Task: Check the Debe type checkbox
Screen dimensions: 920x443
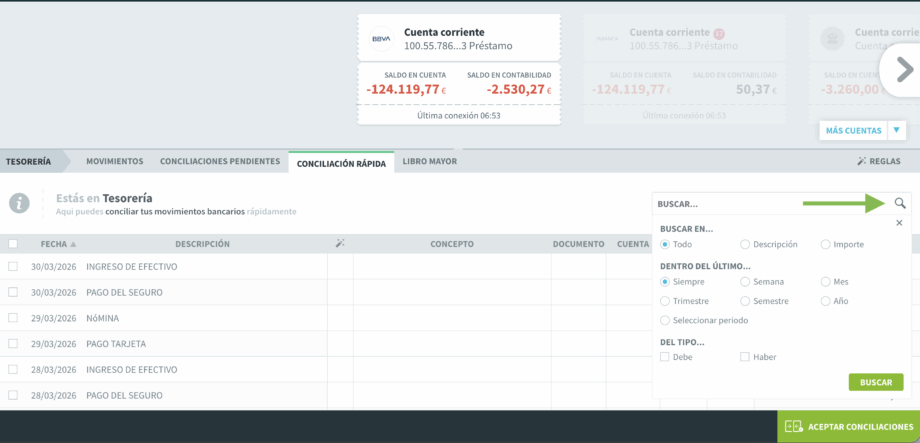Action: (665, 357)
